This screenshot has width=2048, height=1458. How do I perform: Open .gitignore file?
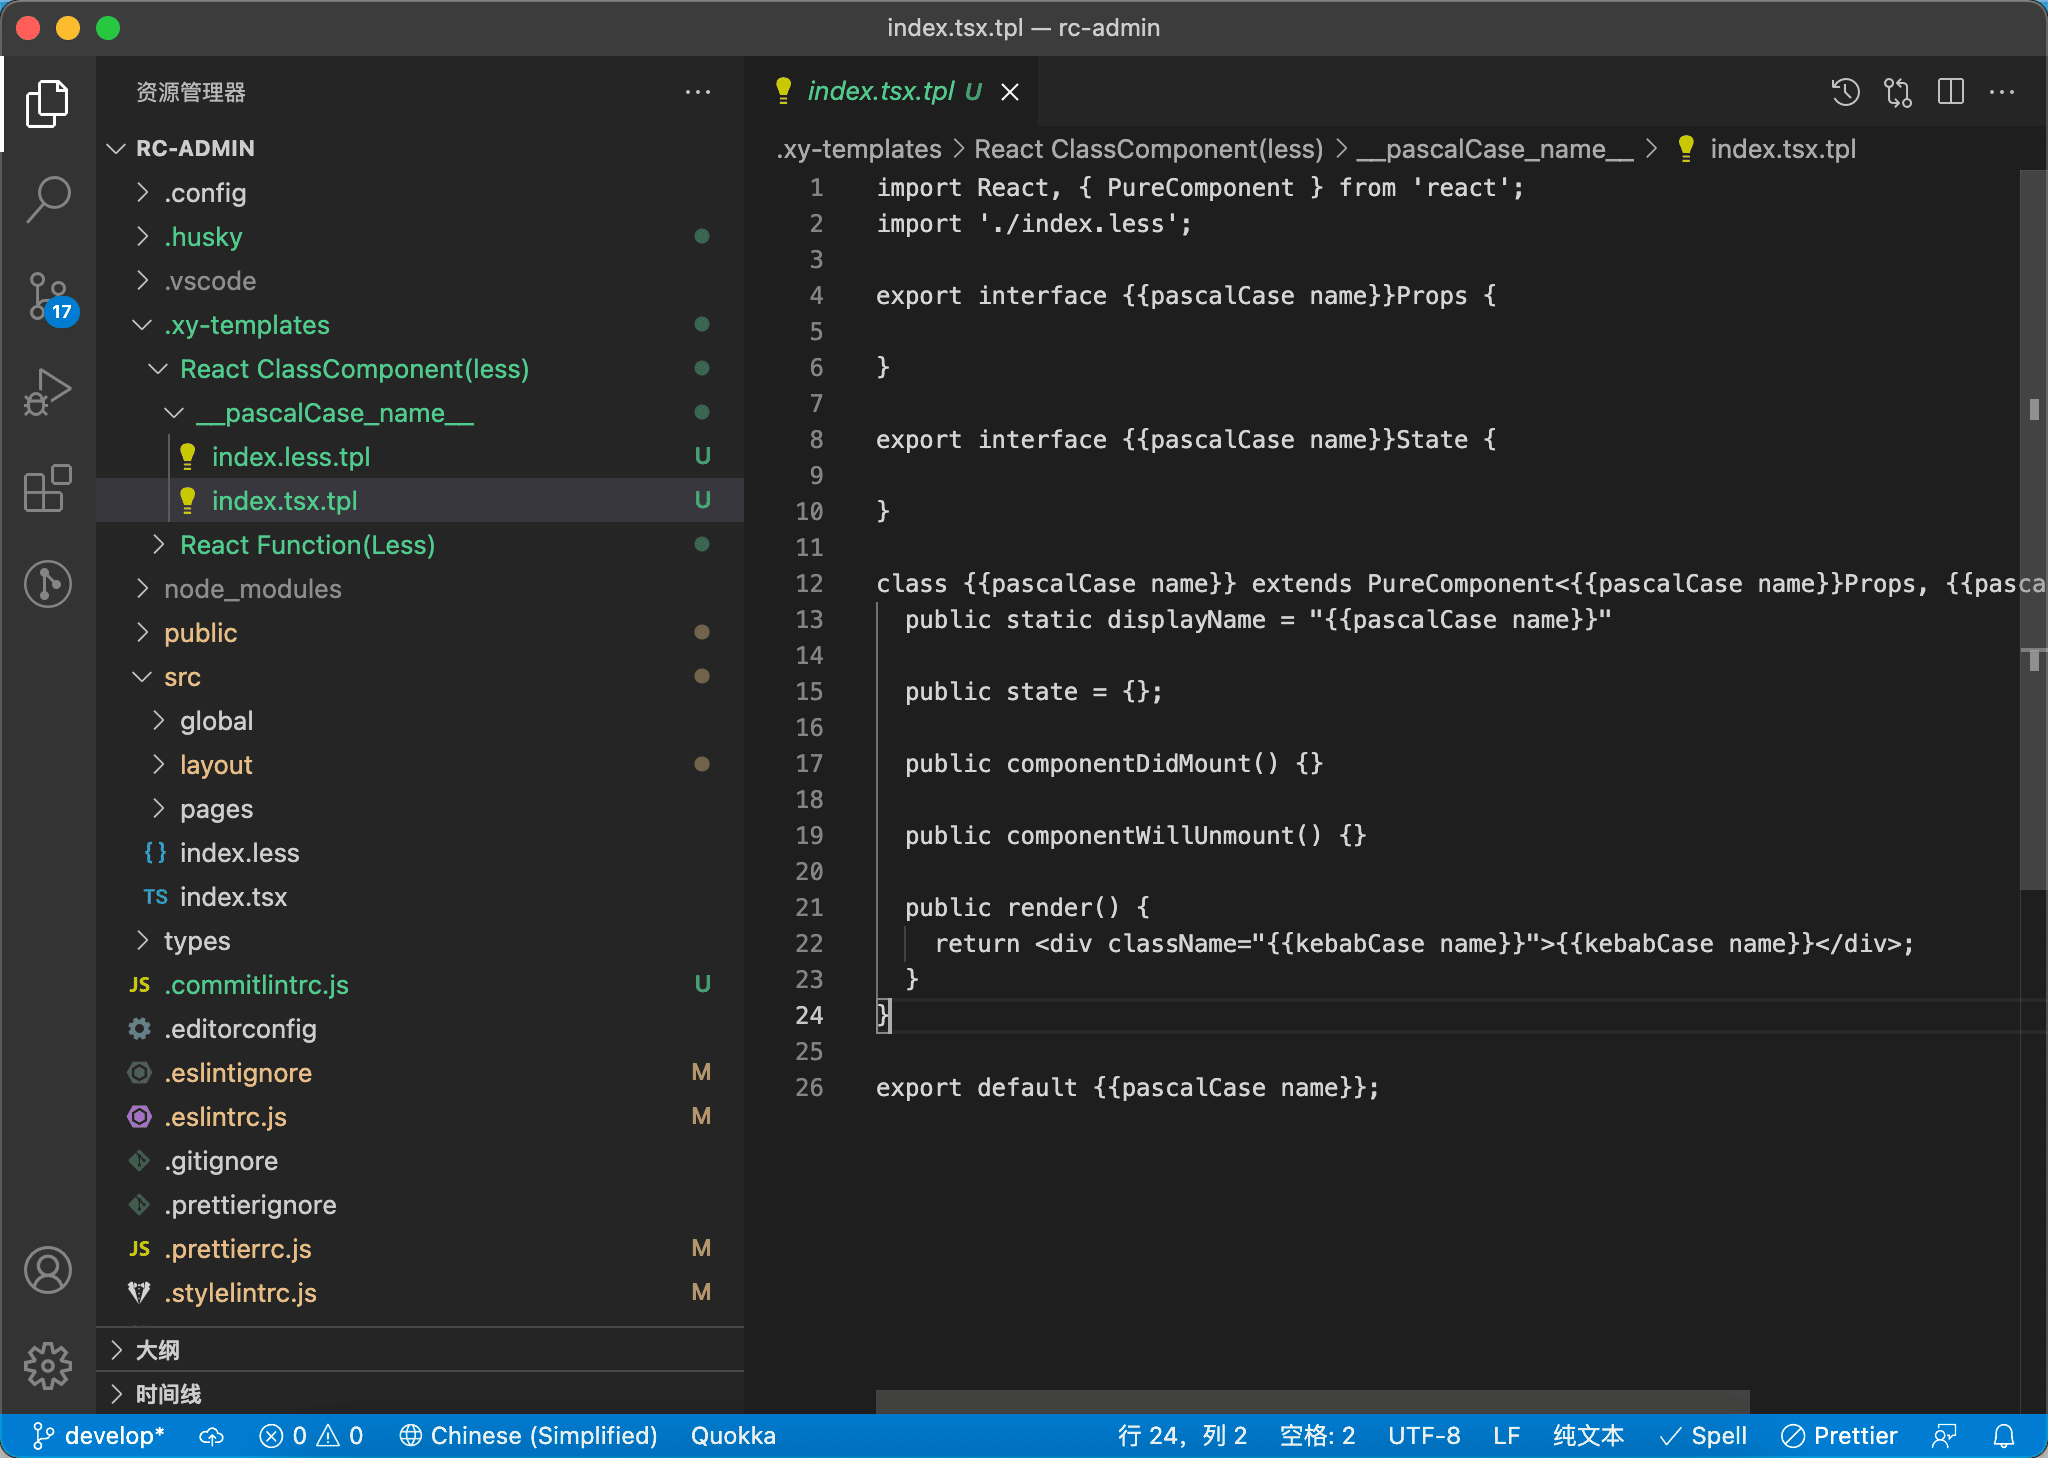pyautogui.click(x=420, y=1160)
